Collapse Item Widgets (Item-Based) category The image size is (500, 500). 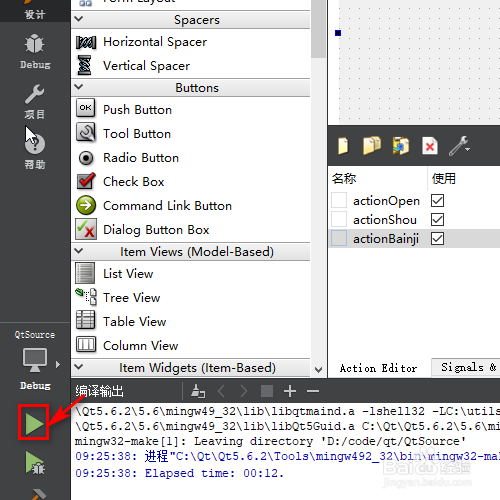point(79,367)
